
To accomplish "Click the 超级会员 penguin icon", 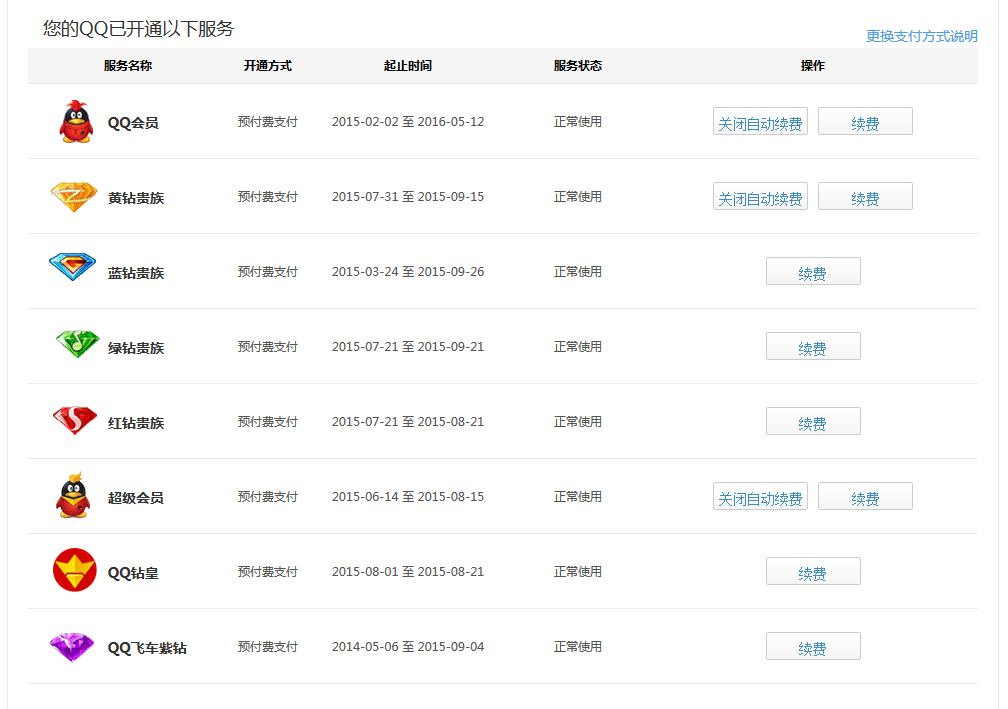I will [73, 495].
